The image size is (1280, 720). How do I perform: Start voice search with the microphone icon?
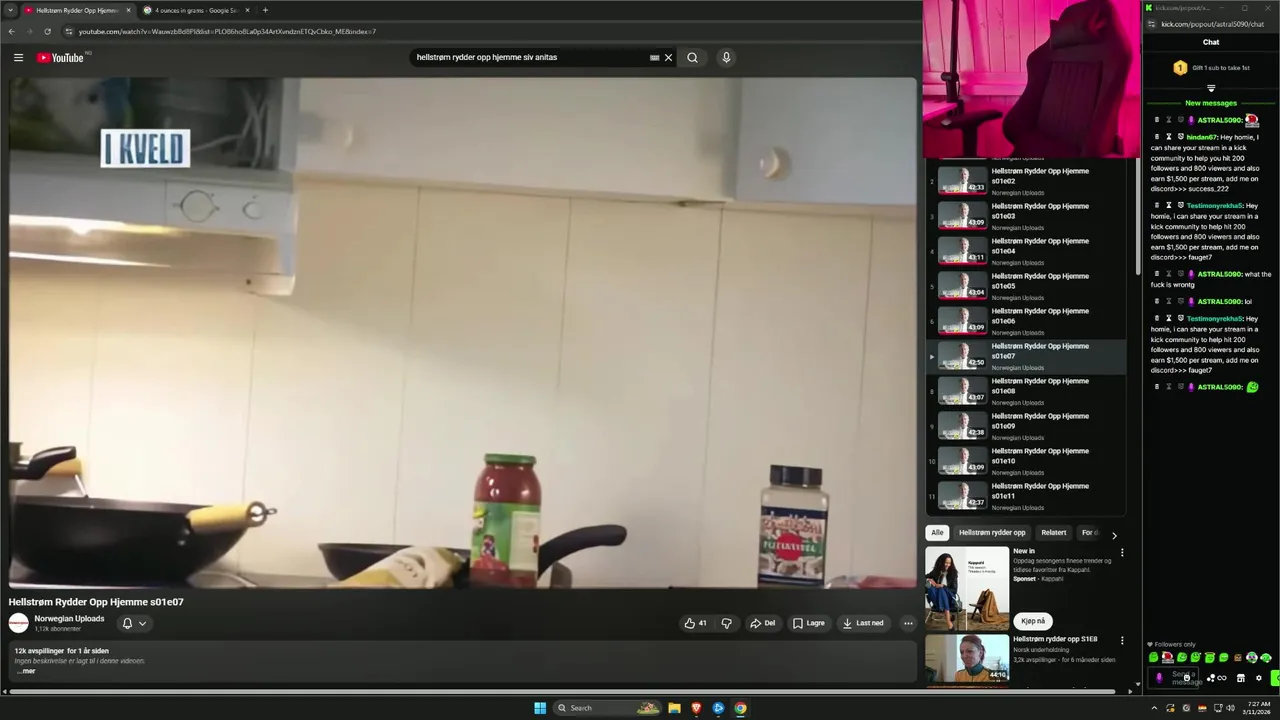click(x=726, y=58)
